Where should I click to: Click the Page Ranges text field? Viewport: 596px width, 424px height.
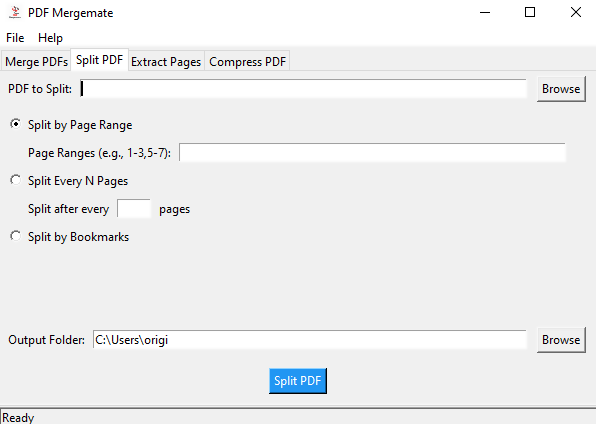372,152
